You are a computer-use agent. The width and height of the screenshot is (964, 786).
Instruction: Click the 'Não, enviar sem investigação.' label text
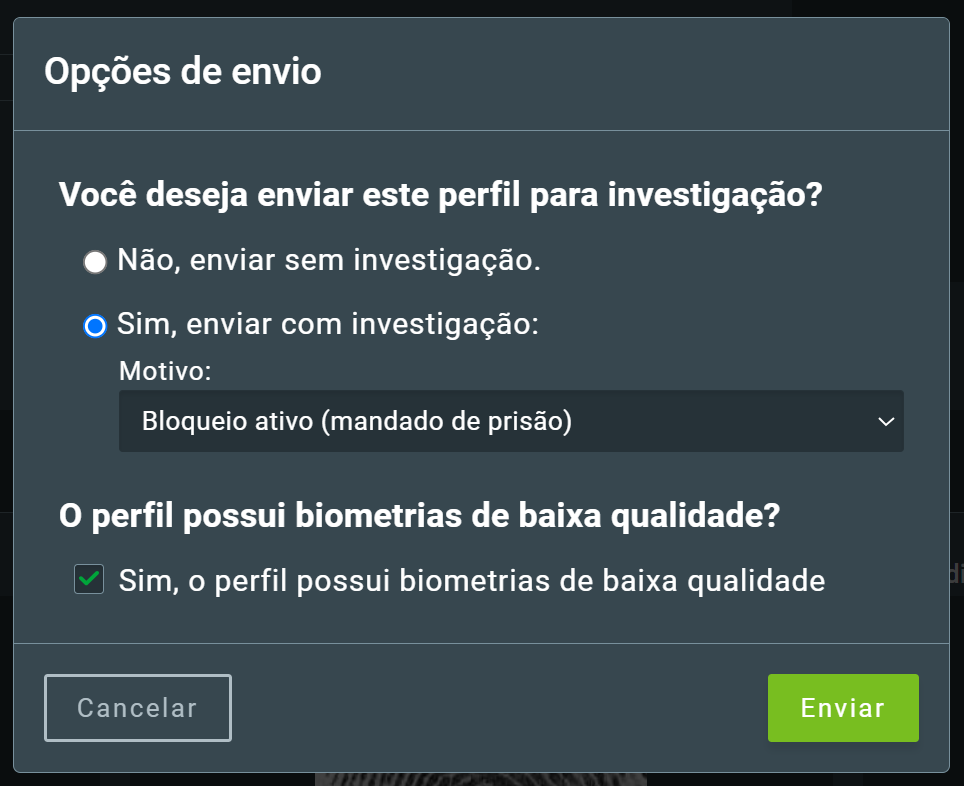pos(329,260)
